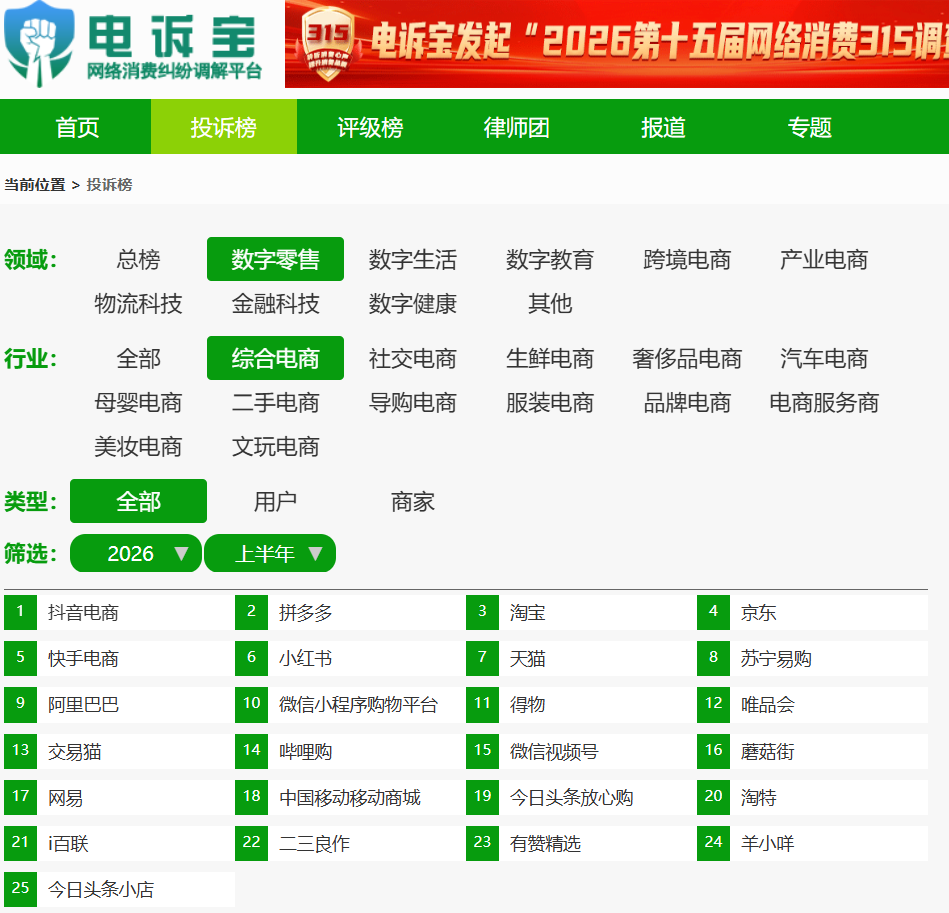Filter by 服装电商 industry
The height and width of the screenshot is (913, 949).
[550, 403]
